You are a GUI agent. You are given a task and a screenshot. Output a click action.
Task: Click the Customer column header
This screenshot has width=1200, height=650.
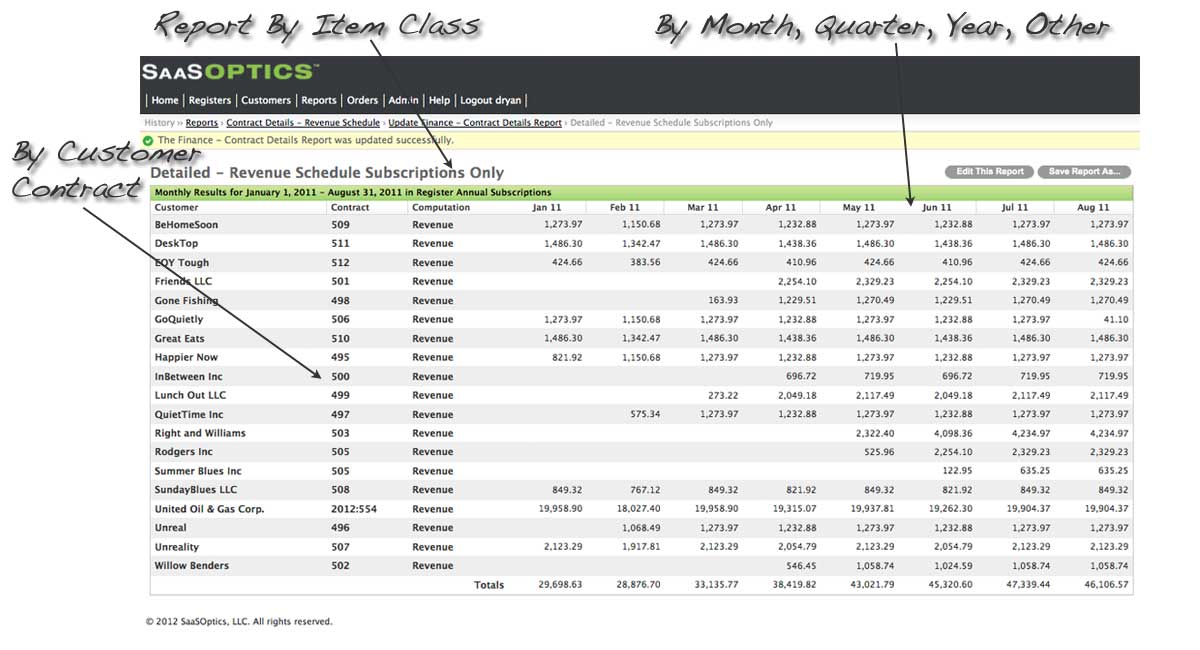pos(176,208)
